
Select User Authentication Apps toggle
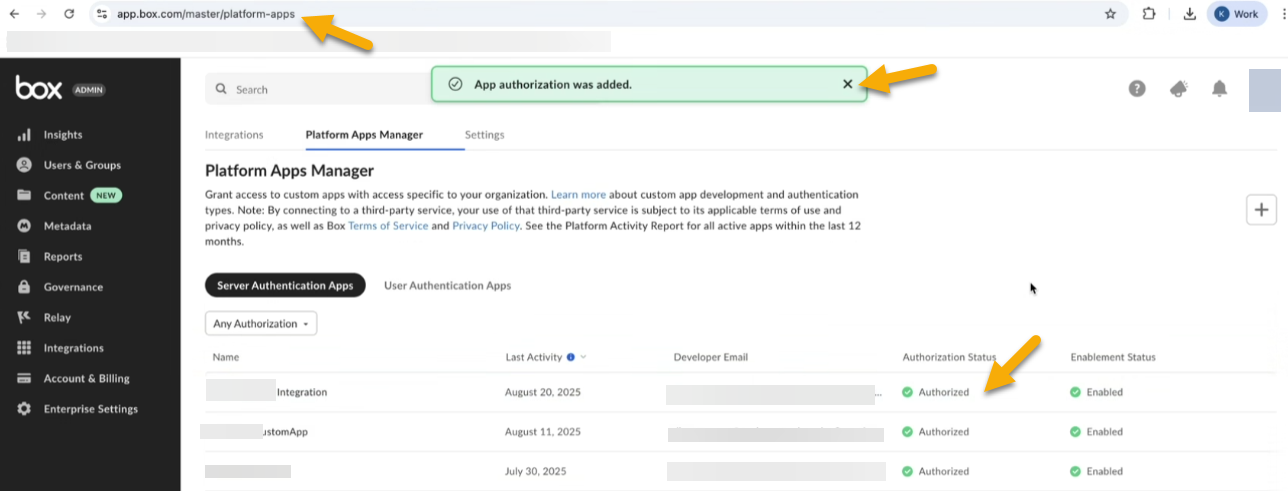click(x=447, y=285)
